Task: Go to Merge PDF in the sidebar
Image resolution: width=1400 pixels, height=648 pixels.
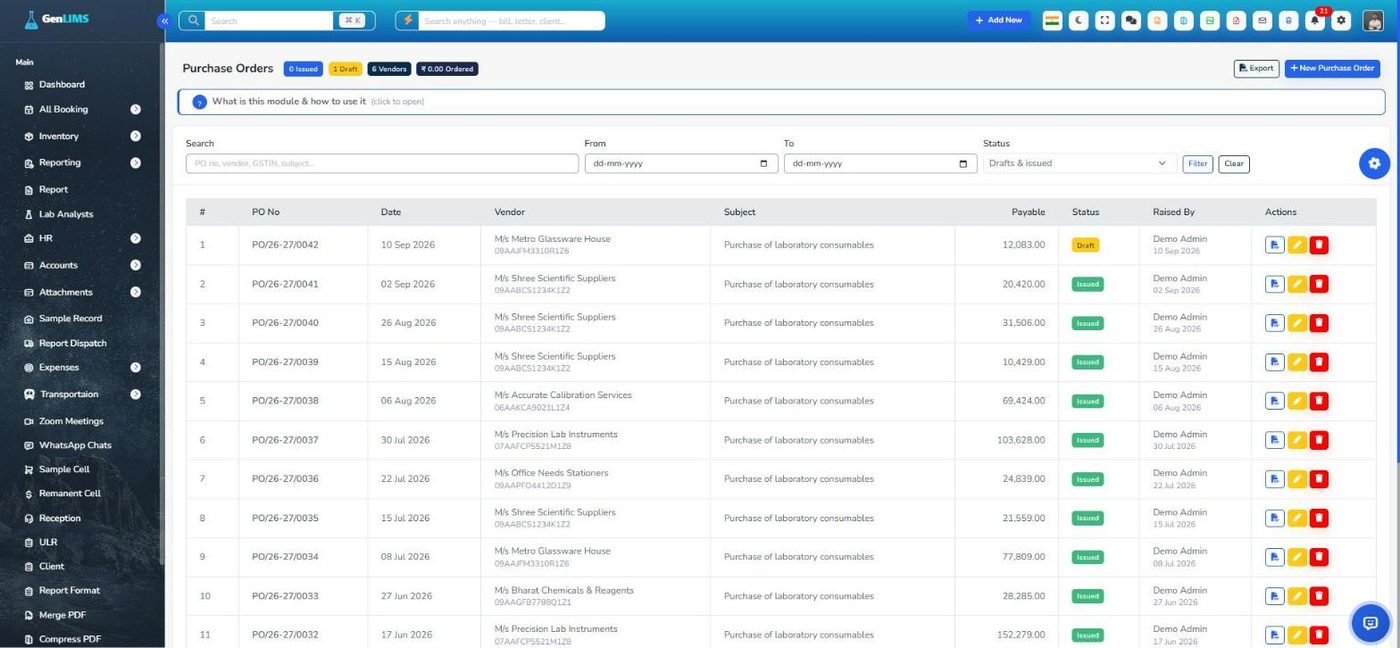Action: [62, 615]
